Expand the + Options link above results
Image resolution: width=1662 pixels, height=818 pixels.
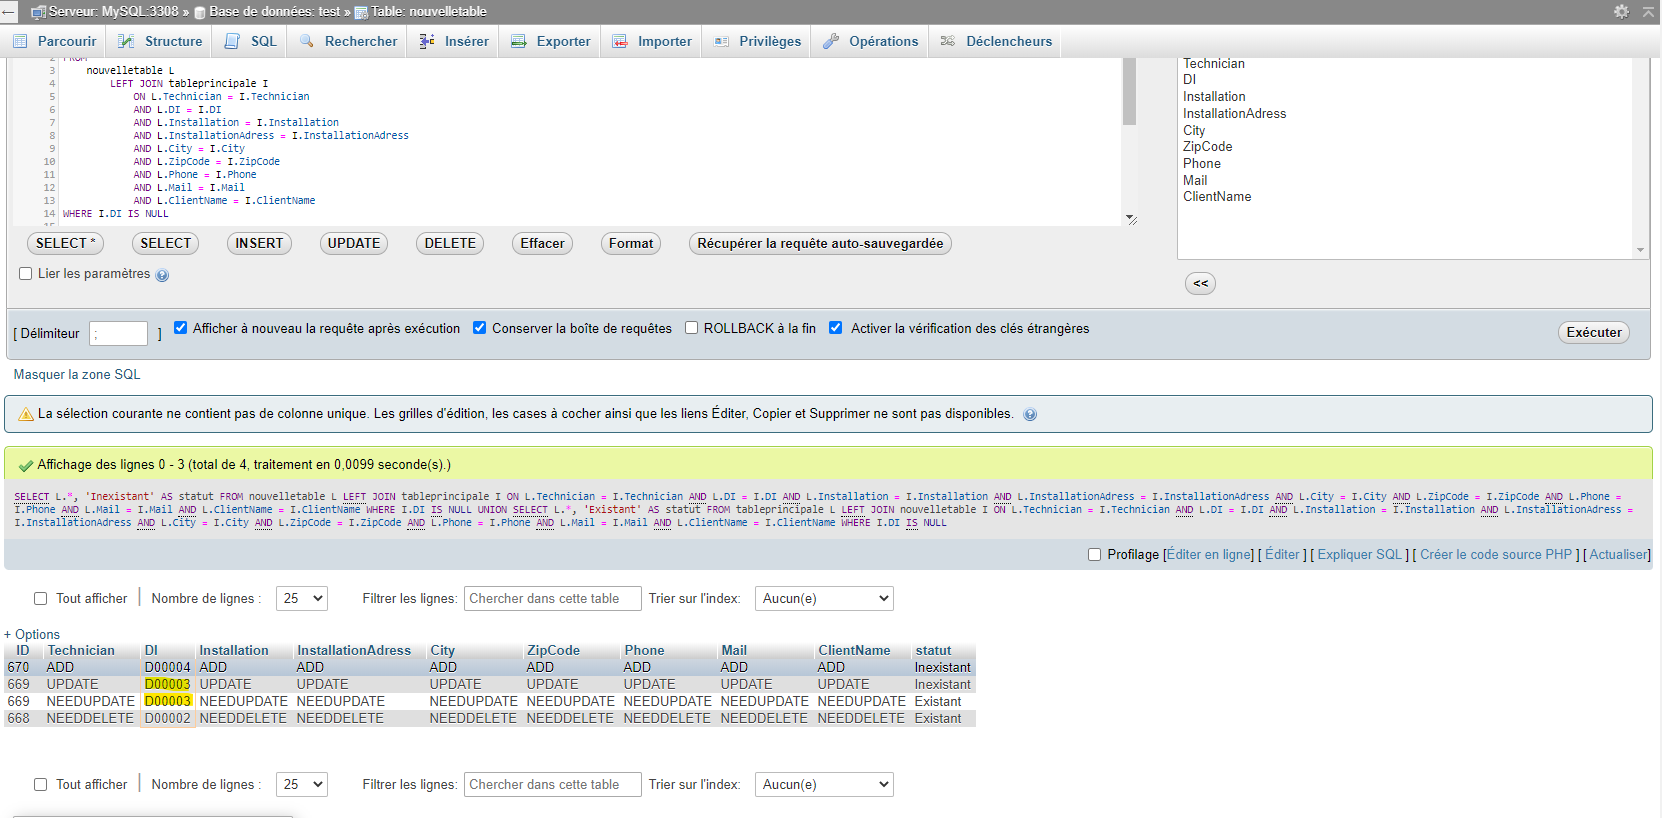(x=32, y=634)
